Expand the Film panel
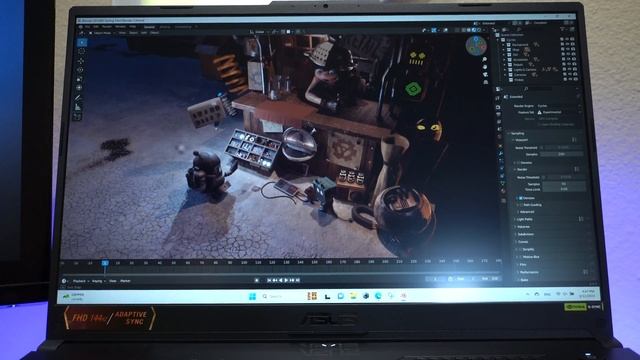The width and height of the screenshot is (640, 360). click(x=518, y=264)
